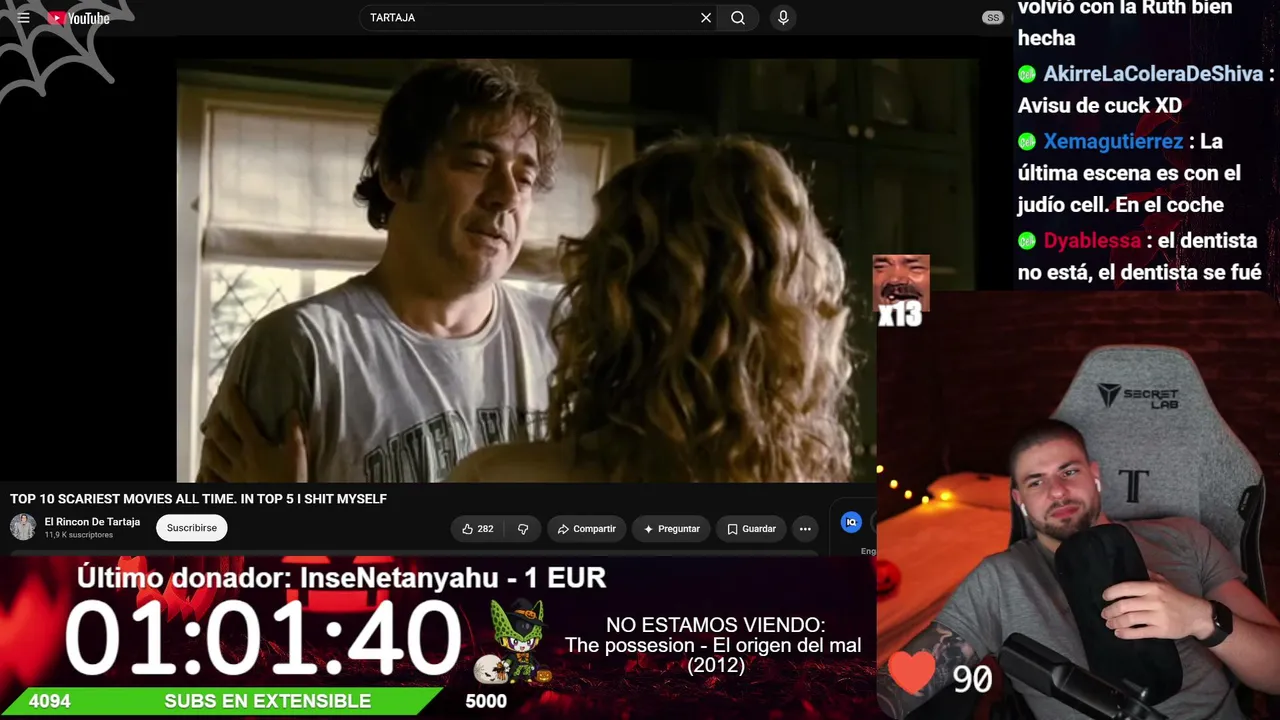Save the video with Guardar
1280x720 pixels.
point(751,529)
